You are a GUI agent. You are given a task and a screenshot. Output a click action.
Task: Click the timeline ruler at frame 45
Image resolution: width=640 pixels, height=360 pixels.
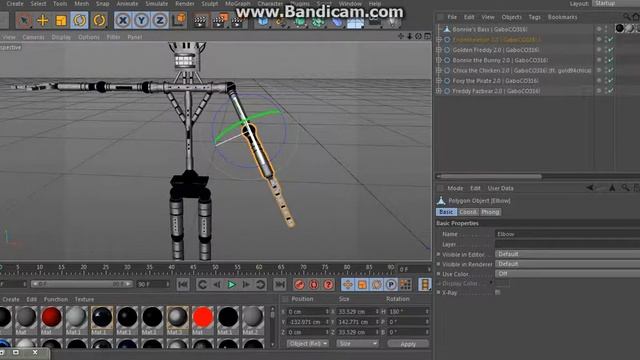click(x=193, y=268)
